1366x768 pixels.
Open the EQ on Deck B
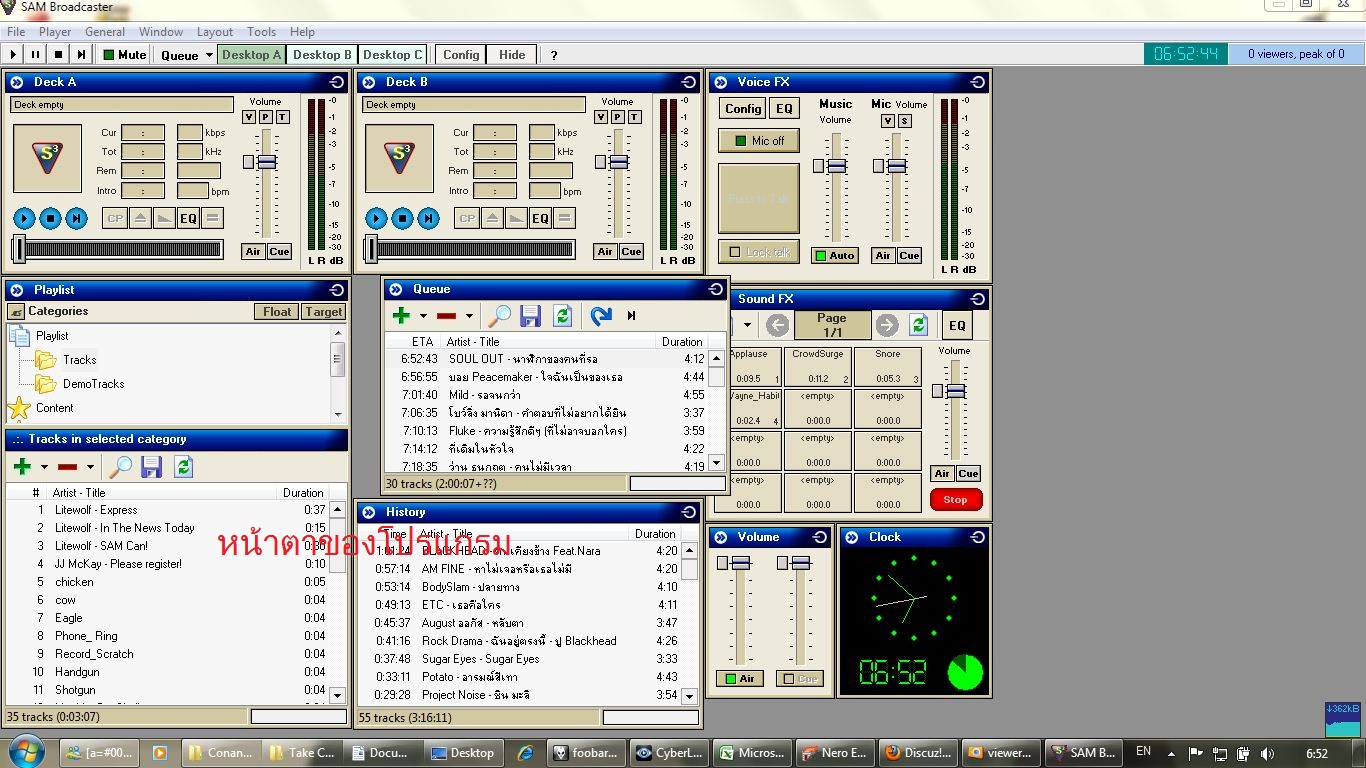540,218
